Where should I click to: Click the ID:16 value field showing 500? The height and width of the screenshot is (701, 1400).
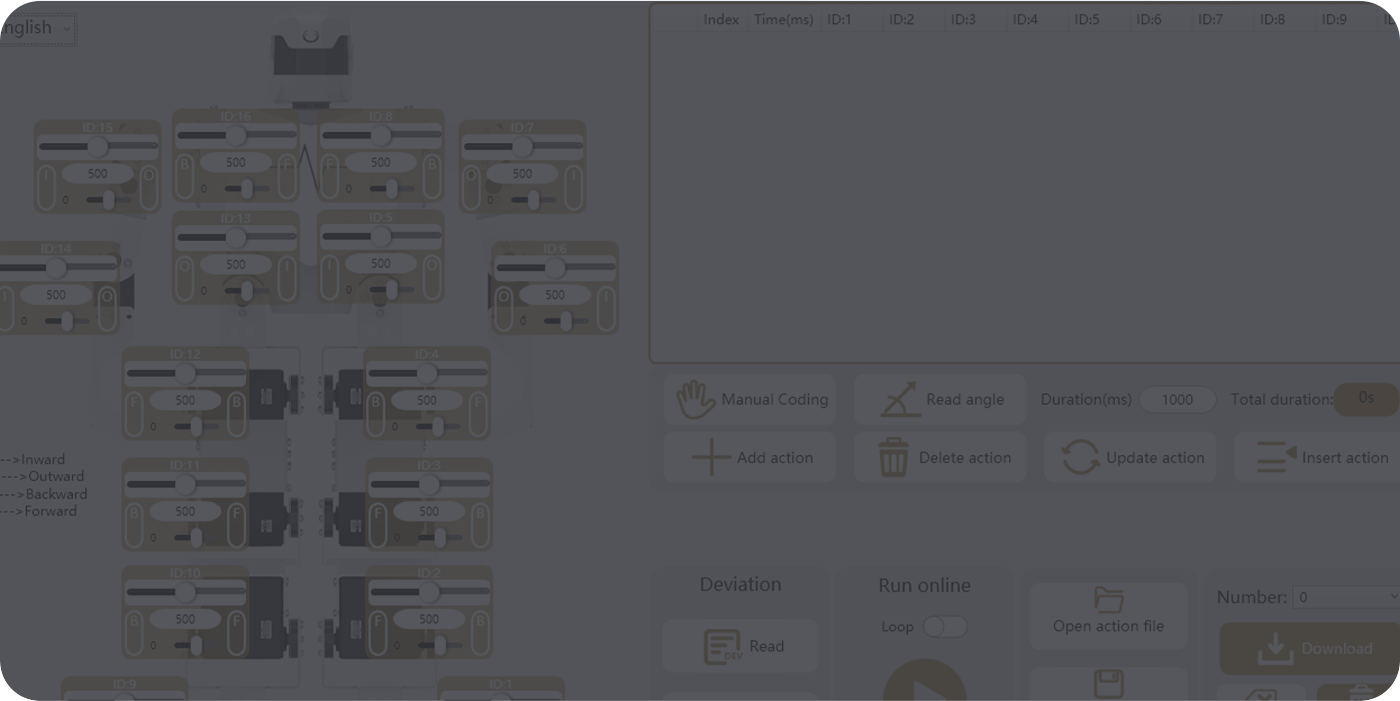point(236,162)
